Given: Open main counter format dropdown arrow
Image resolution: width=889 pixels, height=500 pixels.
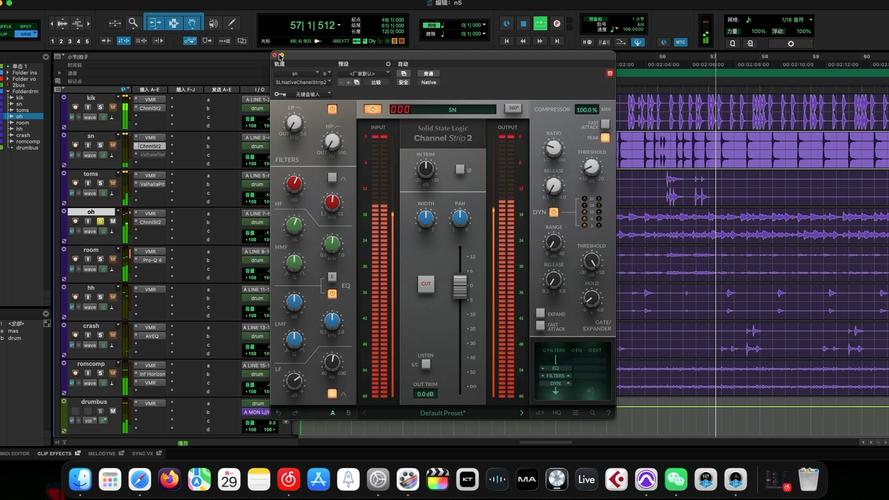Looking at the screenshot, I should click(339, 25).
